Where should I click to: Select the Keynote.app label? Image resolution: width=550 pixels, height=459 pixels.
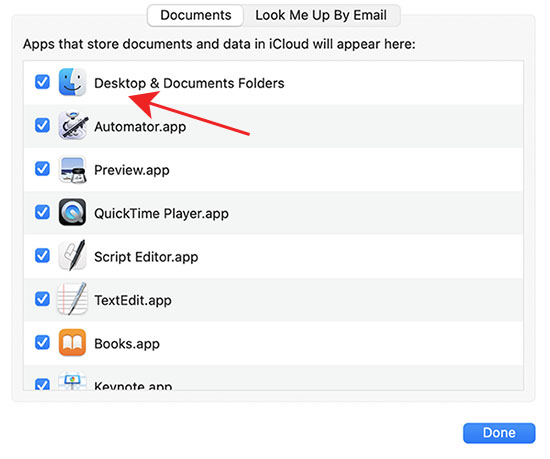coord(133,386)
